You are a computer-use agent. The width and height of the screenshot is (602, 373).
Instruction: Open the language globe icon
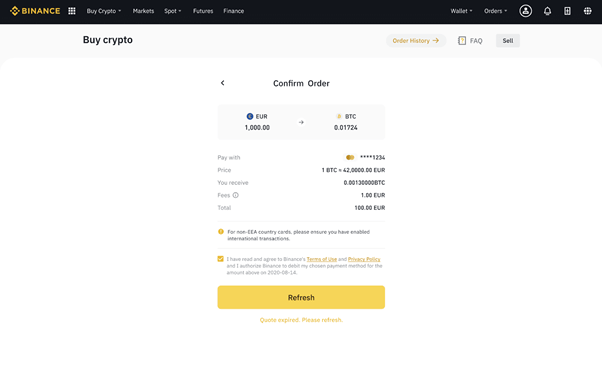(x=587, y=11)
